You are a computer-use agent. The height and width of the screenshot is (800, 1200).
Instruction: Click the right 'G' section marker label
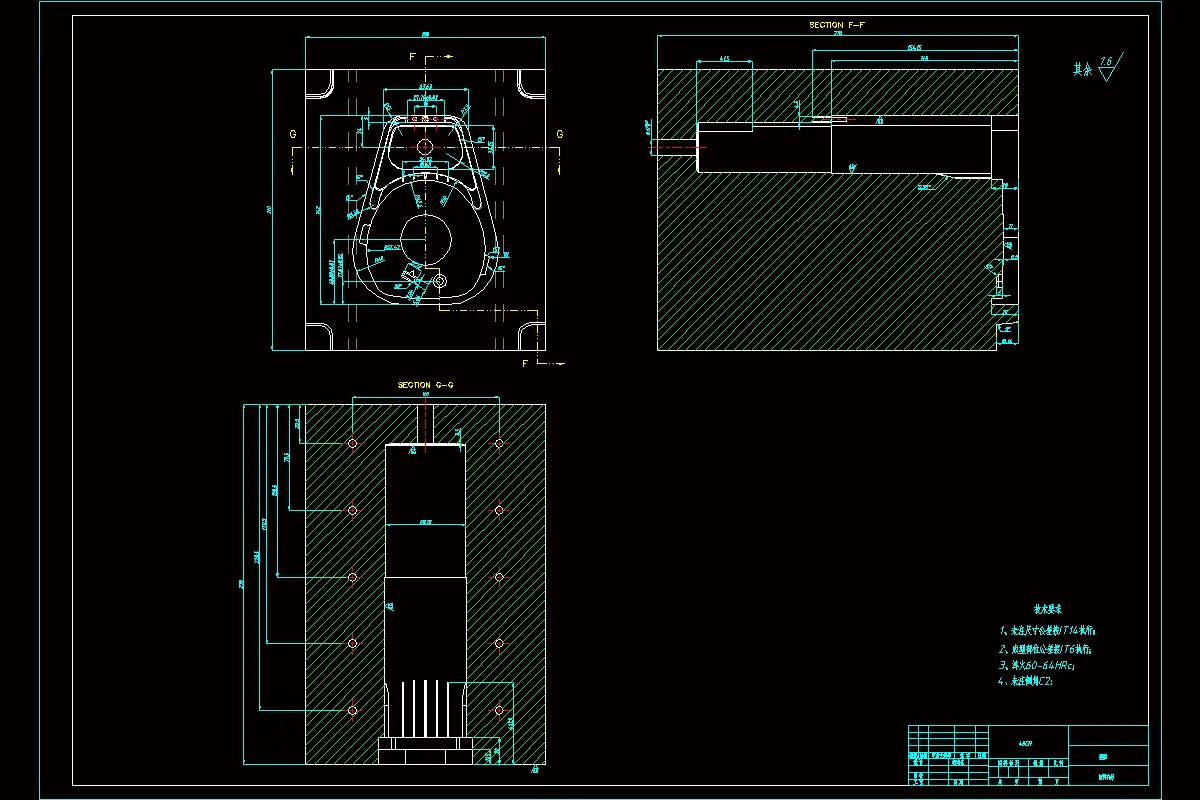[559, 134]
